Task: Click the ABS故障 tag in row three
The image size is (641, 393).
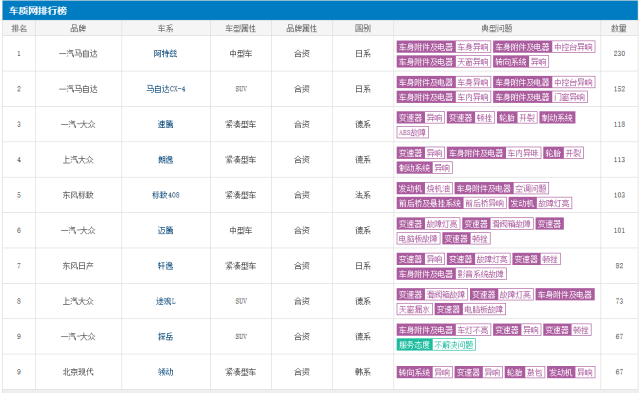Action: [x=412, y=132]
